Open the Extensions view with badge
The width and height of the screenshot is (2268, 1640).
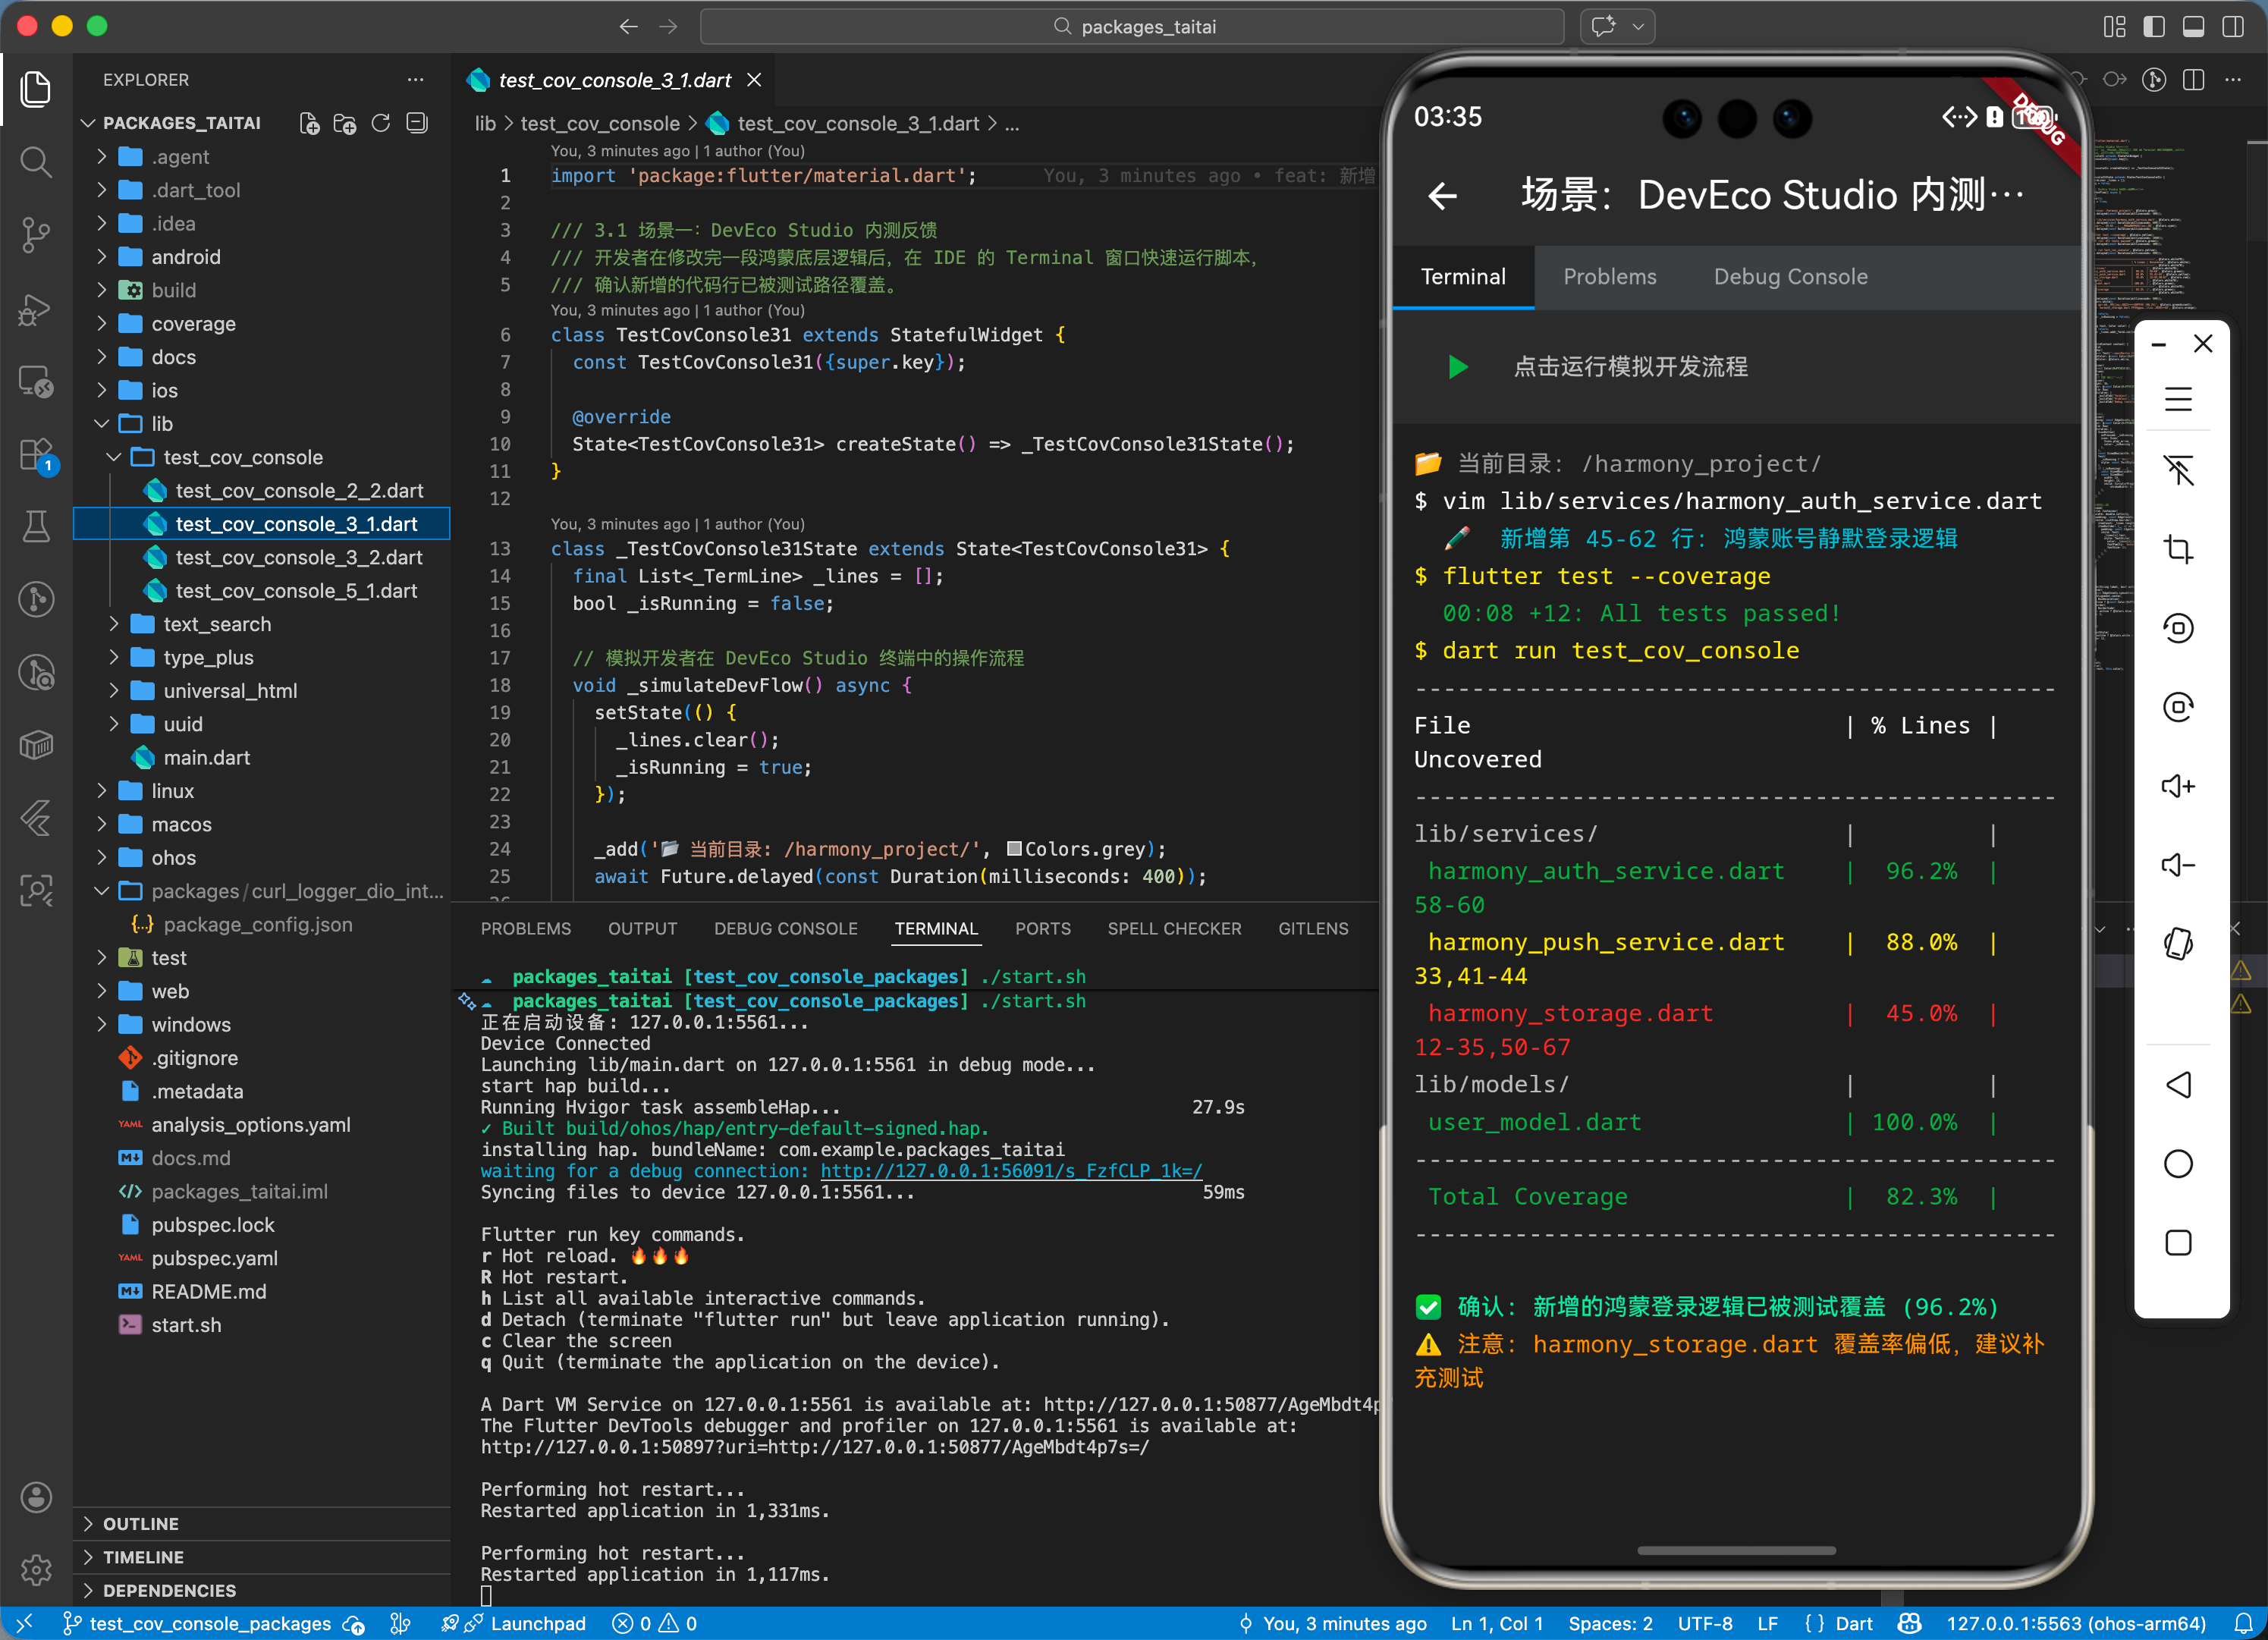[36, 455]
